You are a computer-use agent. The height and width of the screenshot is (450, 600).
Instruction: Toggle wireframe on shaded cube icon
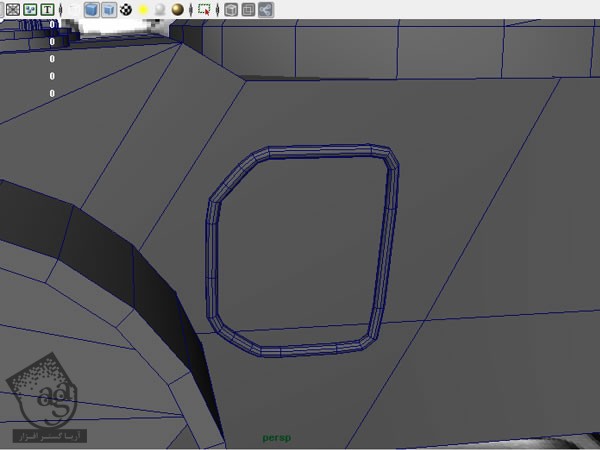108,9
